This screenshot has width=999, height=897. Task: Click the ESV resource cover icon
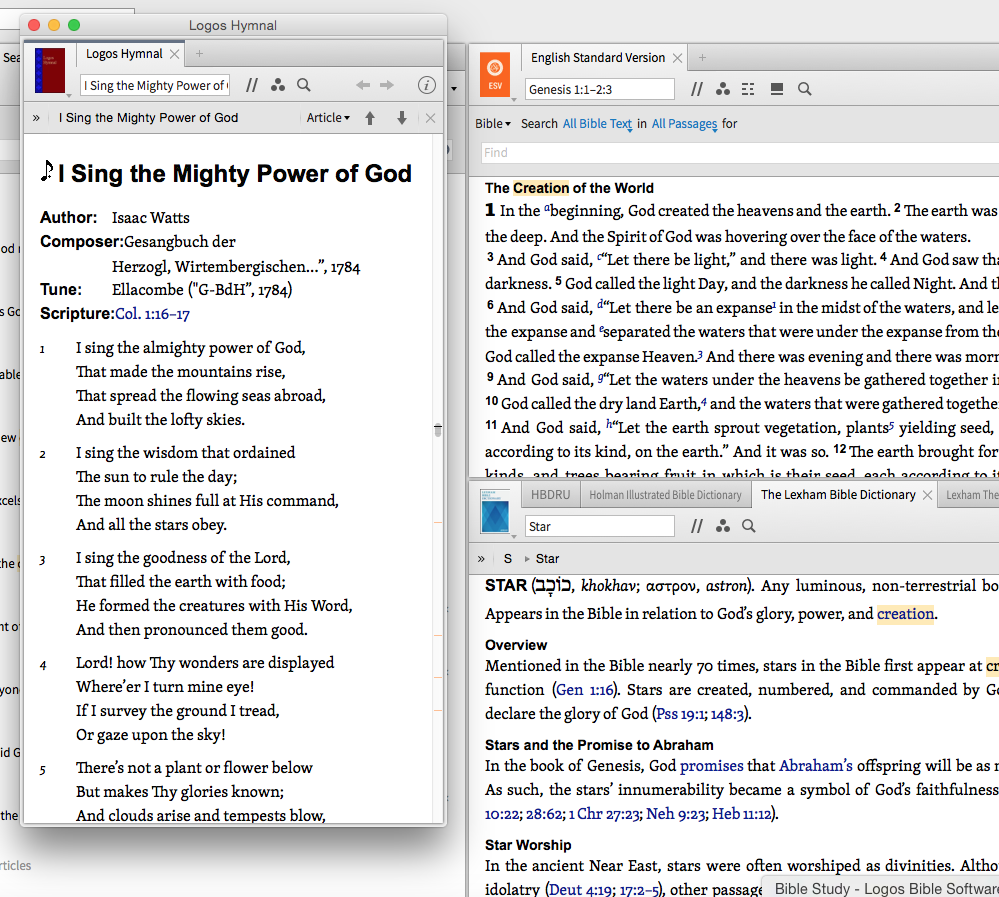(x=495, y=74)
